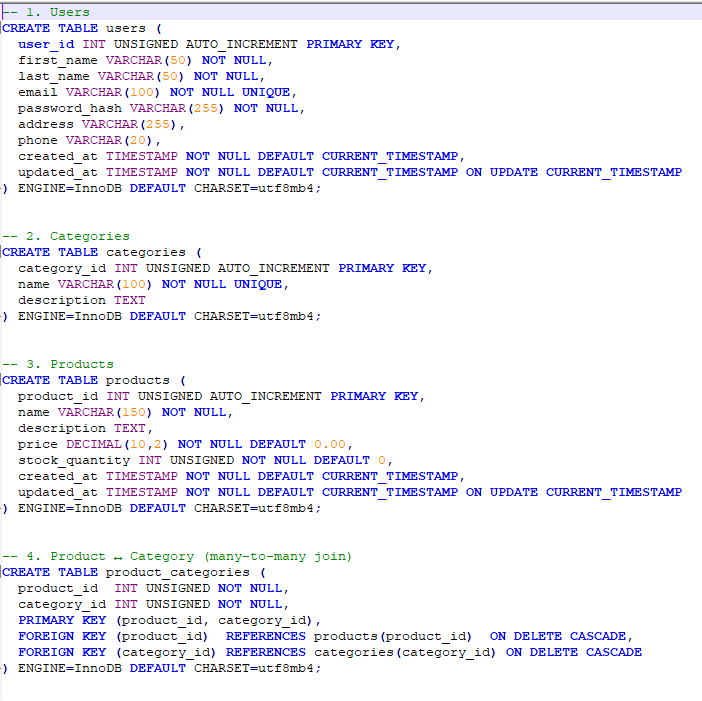Click "ON UPDATE" in users updated_at line
The height and width of the screenshot is (701, 702).
[x=501, y=172]
